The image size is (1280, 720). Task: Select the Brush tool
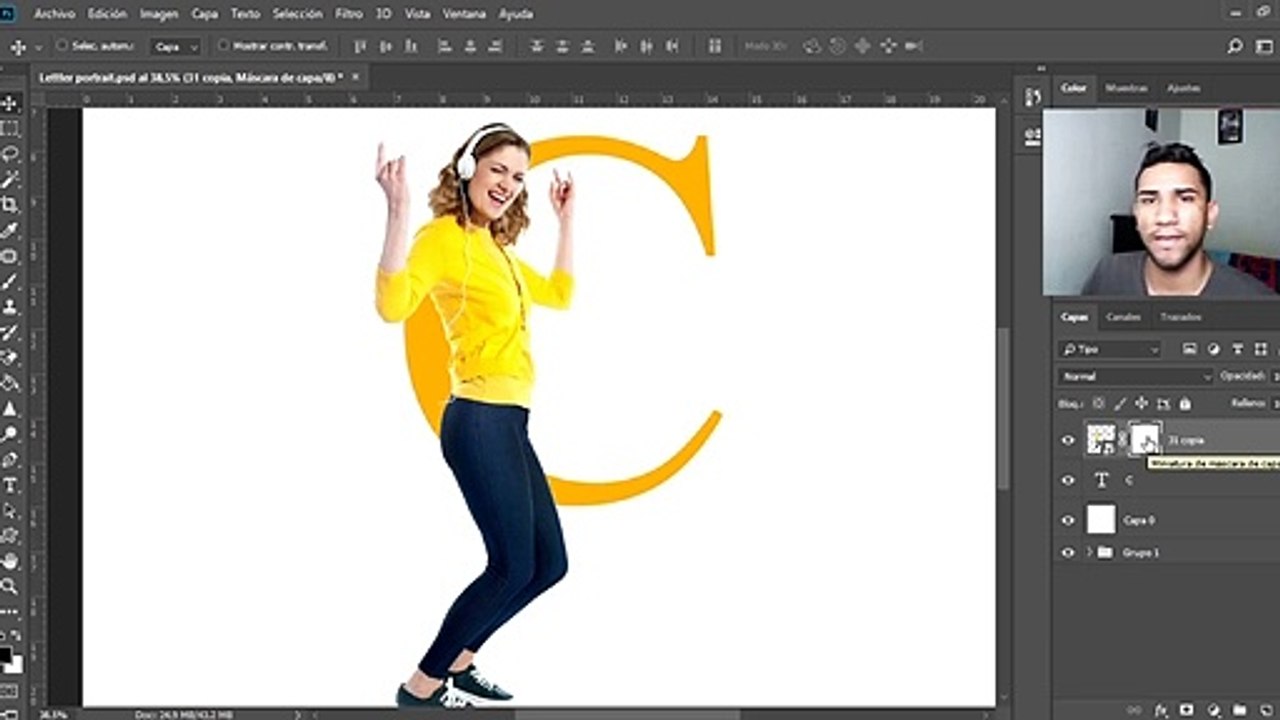click(x=10, y=282)
